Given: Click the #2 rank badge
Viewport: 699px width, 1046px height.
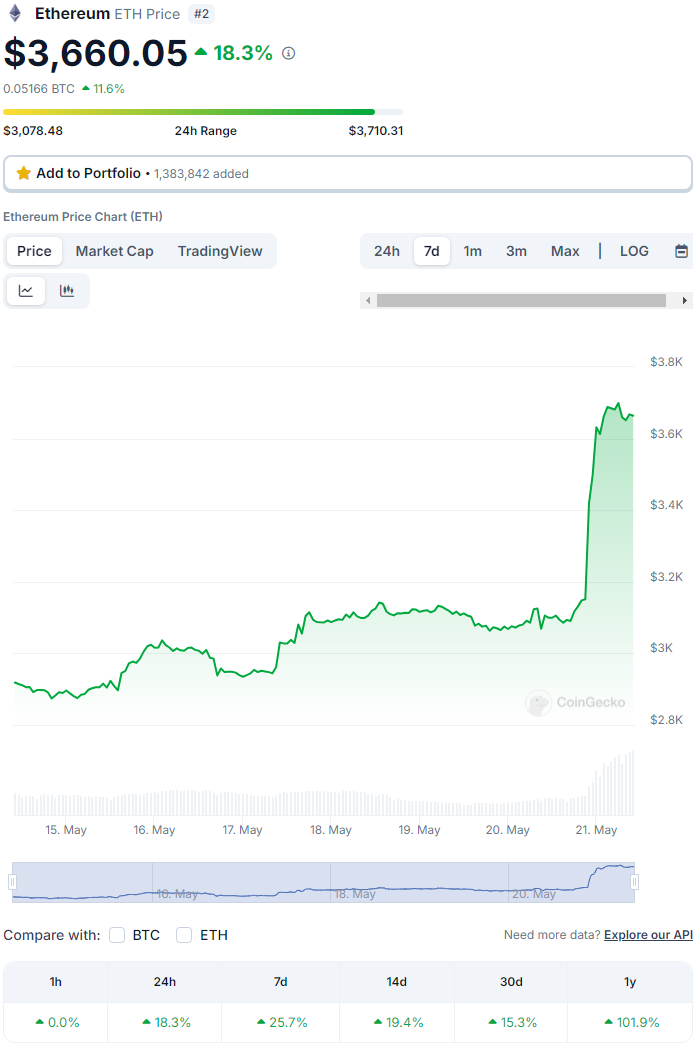Looking at the screenshot, I should click(201, 14).
